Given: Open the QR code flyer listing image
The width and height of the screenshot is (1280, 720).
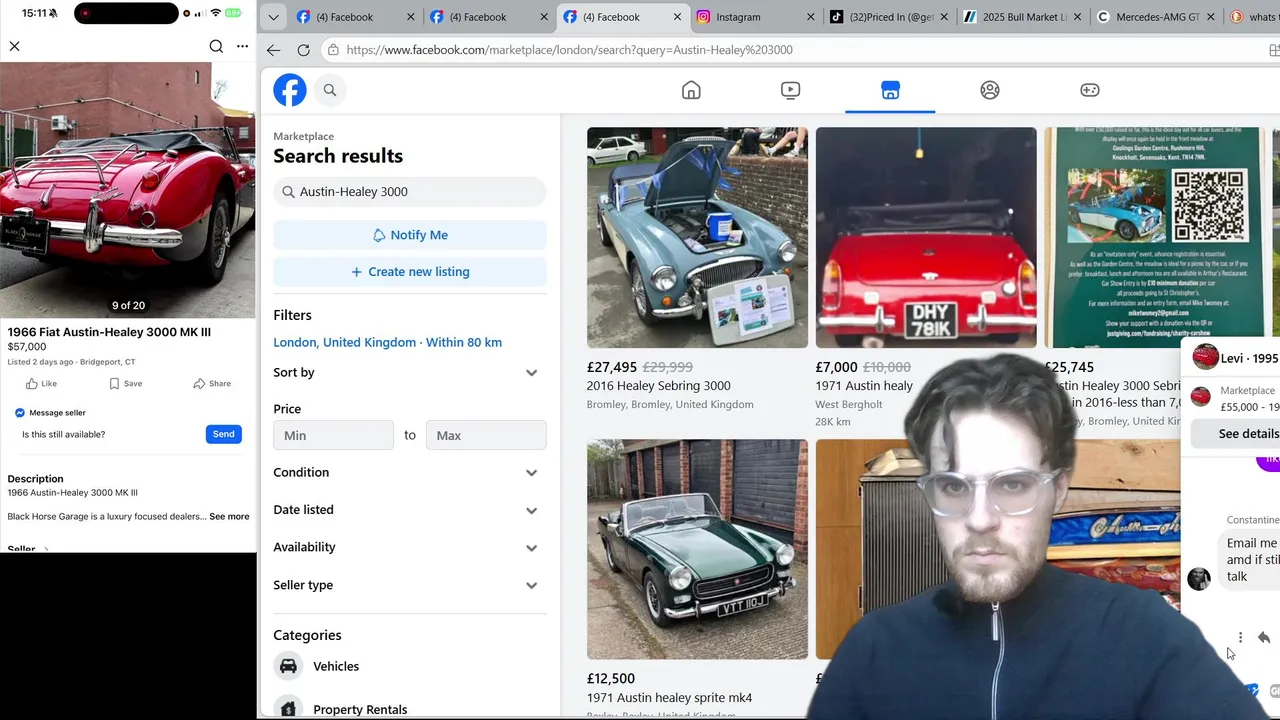Looking at the screenshot, I should [1154, 237].
